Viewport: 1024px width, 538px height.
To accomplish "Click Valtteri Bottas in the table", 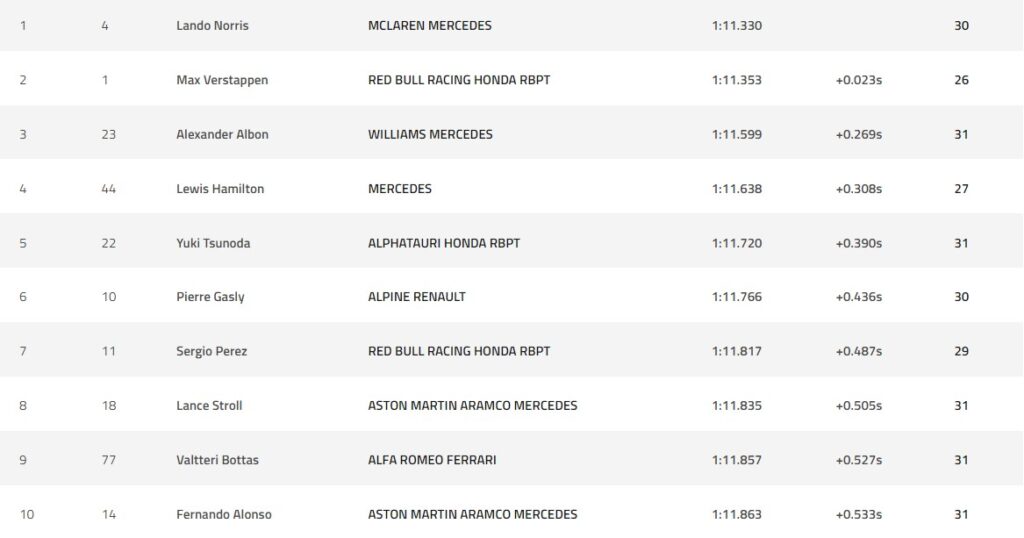I will coord(217,460).
